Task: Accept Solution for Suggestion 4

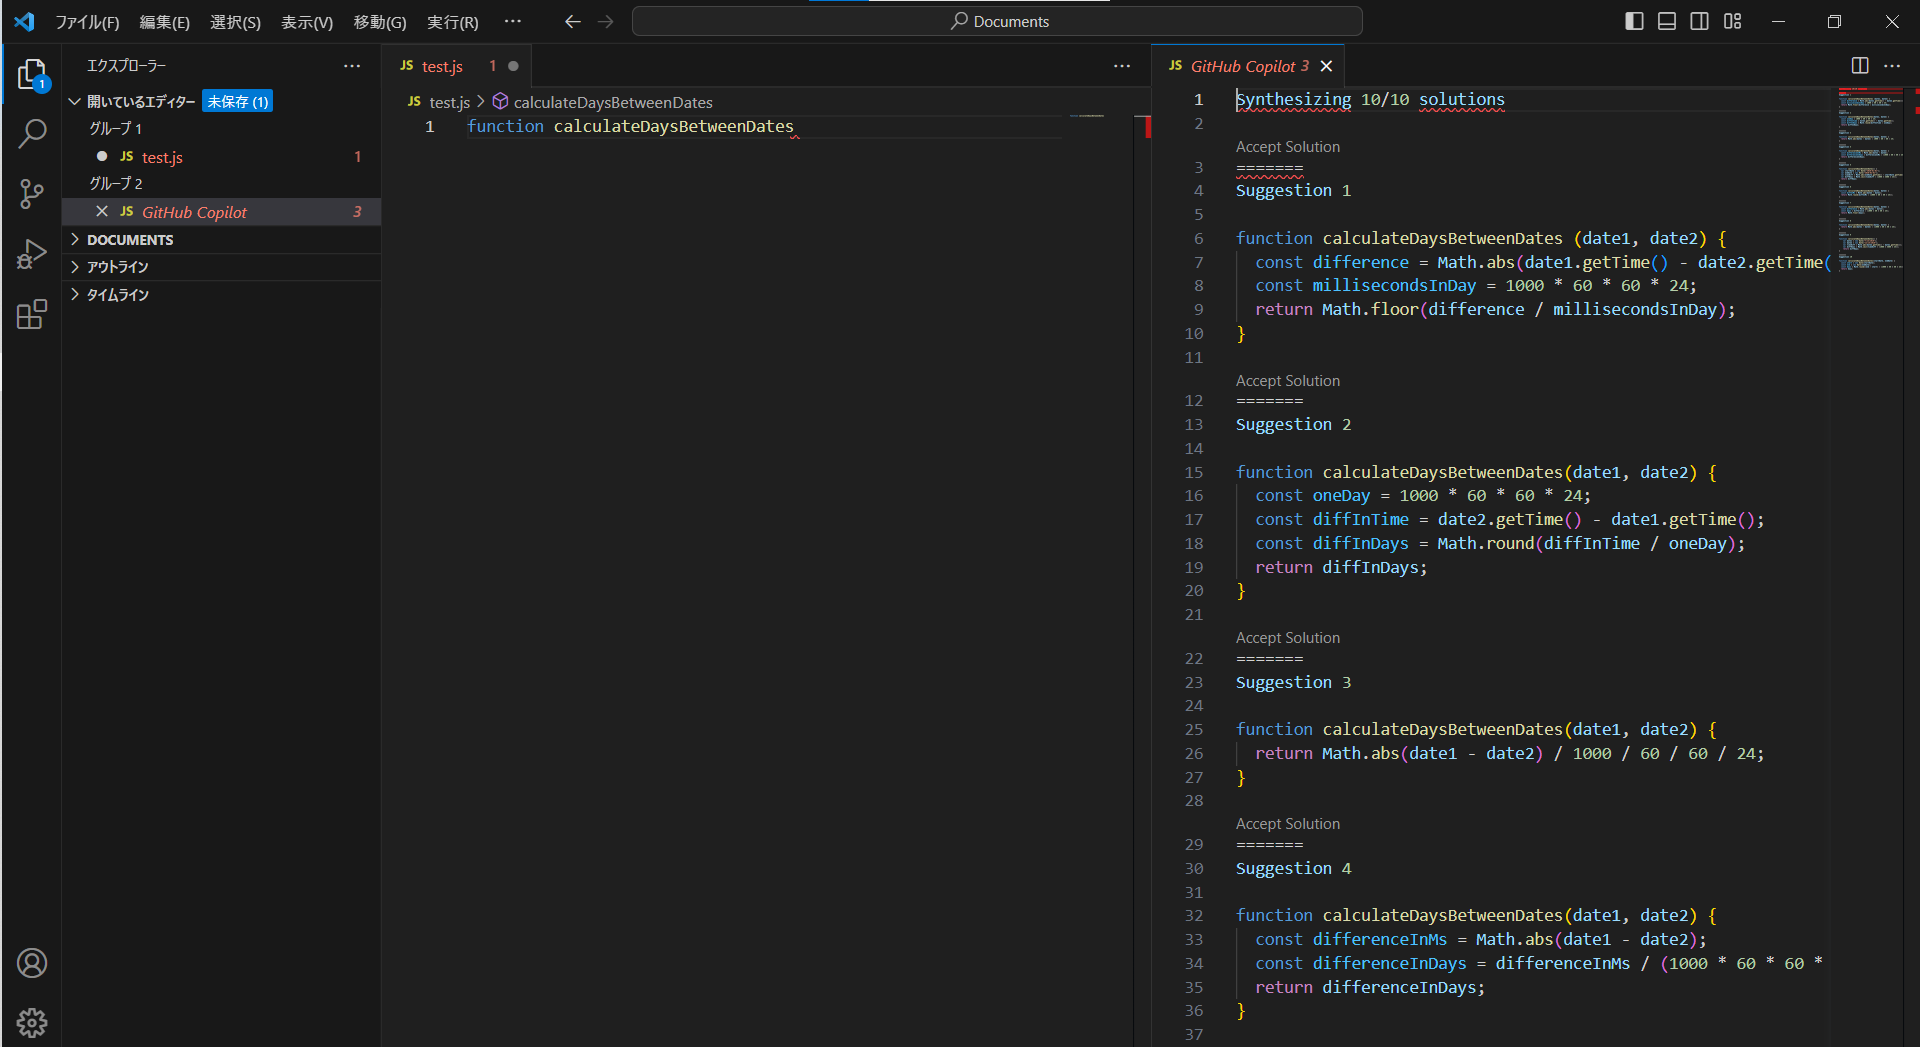Action: pos(1287,824)
